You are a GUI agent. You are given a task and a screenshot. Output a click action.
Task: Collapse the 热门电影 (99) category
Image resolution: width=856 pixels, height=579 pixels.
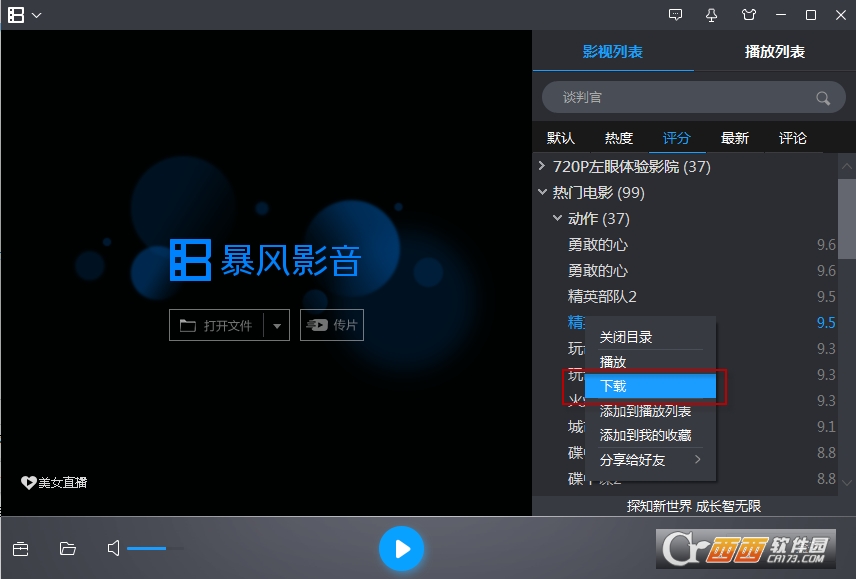pyautogui.click(x=542, y=192)
